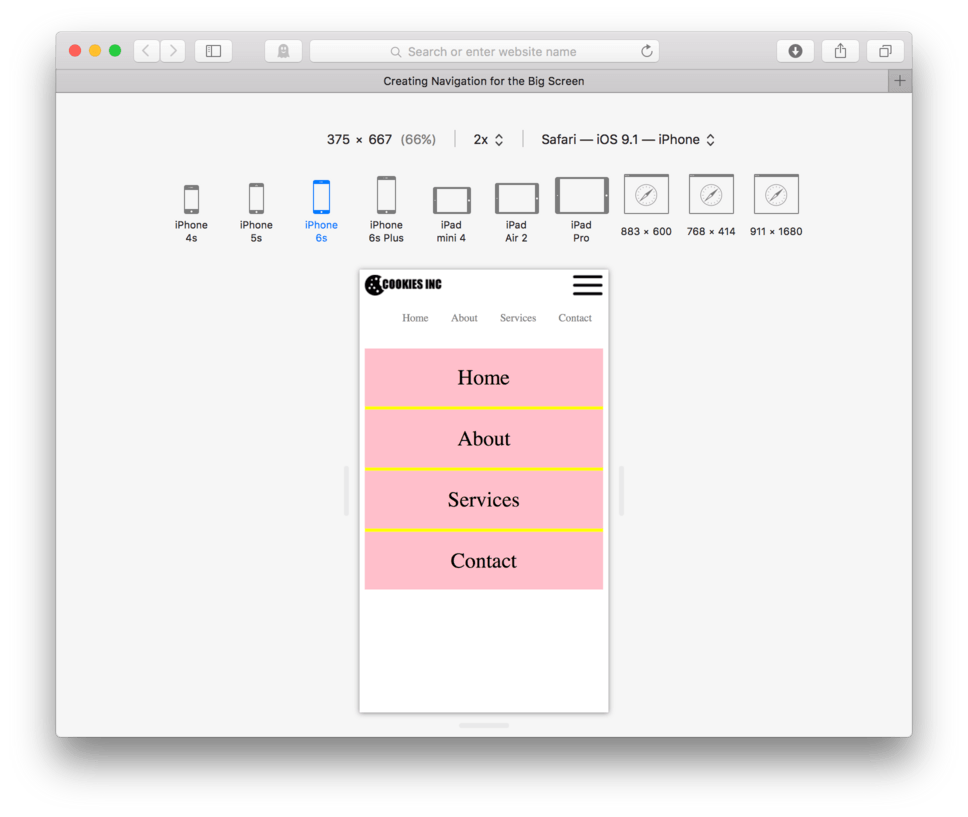This screenshot has width=968, height=817.
Task: Grab the bottom resize handle of viewport
Action: (484, 726)
